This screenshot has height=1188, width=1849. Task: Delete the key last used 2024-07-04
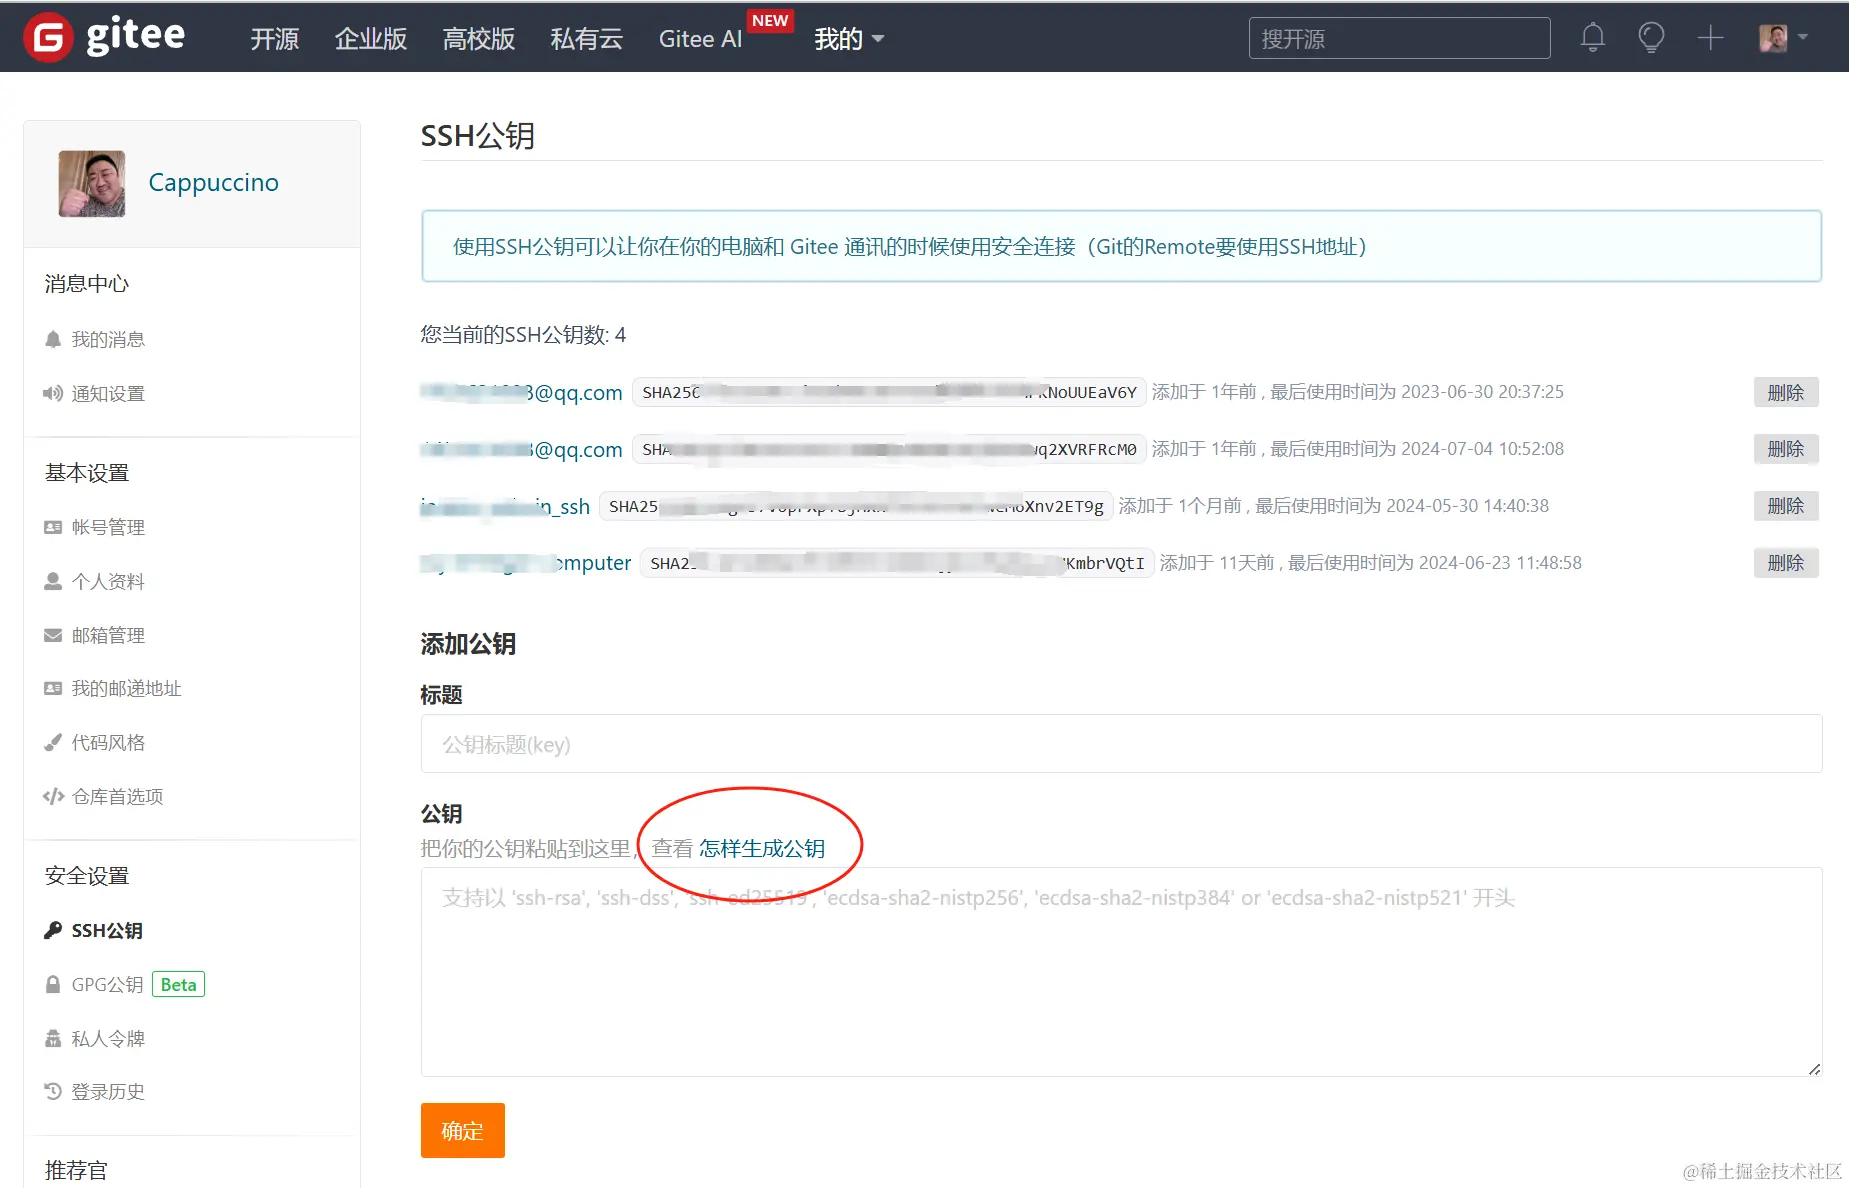(x=1786, y=449)
